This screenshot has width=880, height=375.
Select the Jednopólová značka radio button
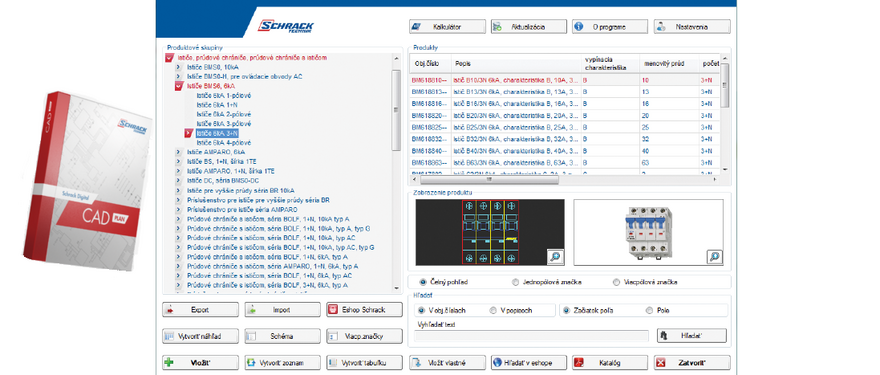[516, 282]
